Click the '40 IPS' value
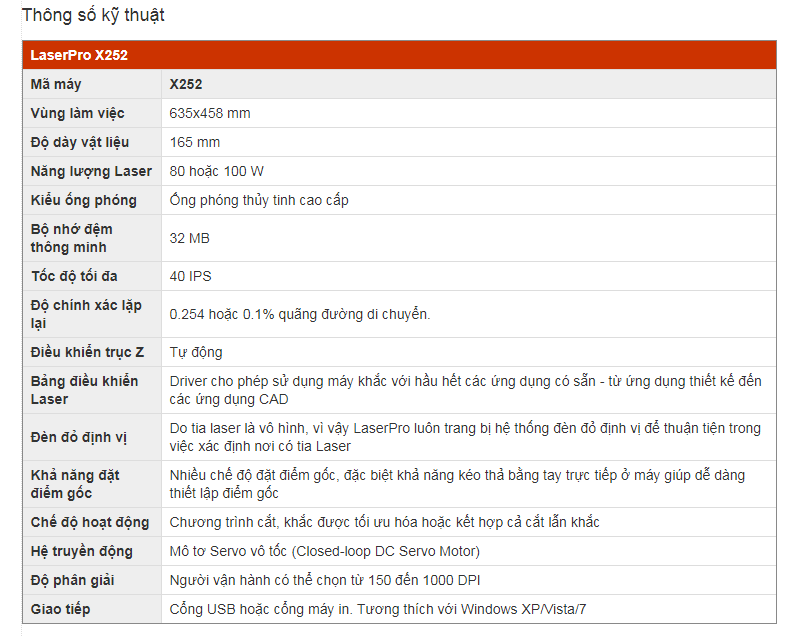 tap(190, 276)
